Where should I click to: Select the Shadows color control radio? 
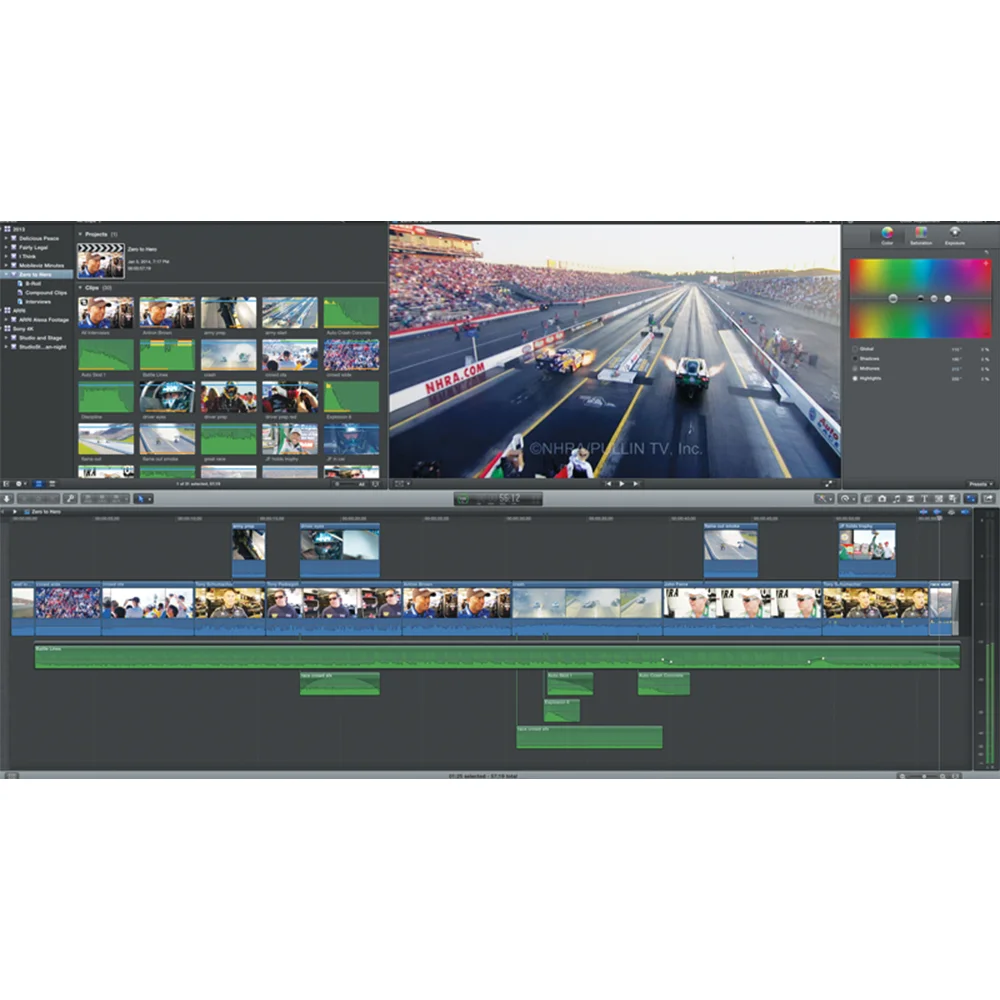pos(854,358)
